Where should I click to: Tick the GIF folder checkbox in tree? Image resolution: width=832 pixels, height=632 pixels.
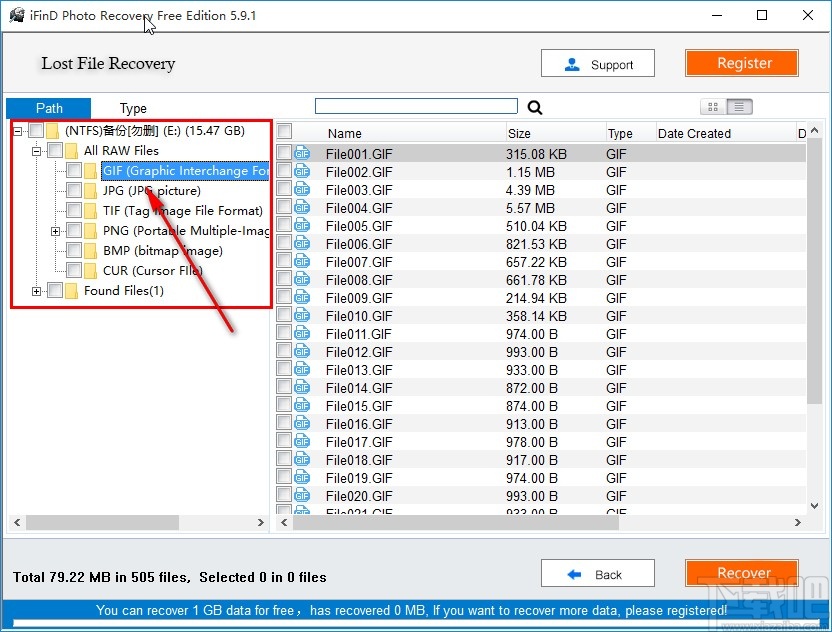(74, 170)
